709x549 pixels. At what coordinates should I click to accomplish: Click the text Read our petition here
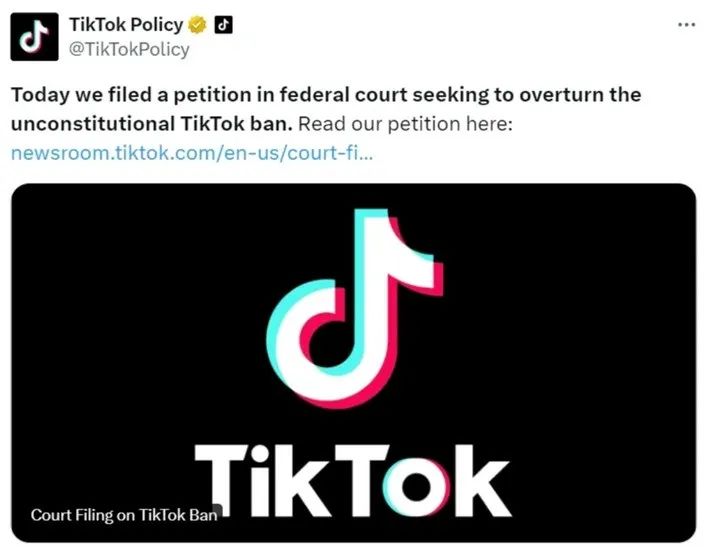(405, 124)
